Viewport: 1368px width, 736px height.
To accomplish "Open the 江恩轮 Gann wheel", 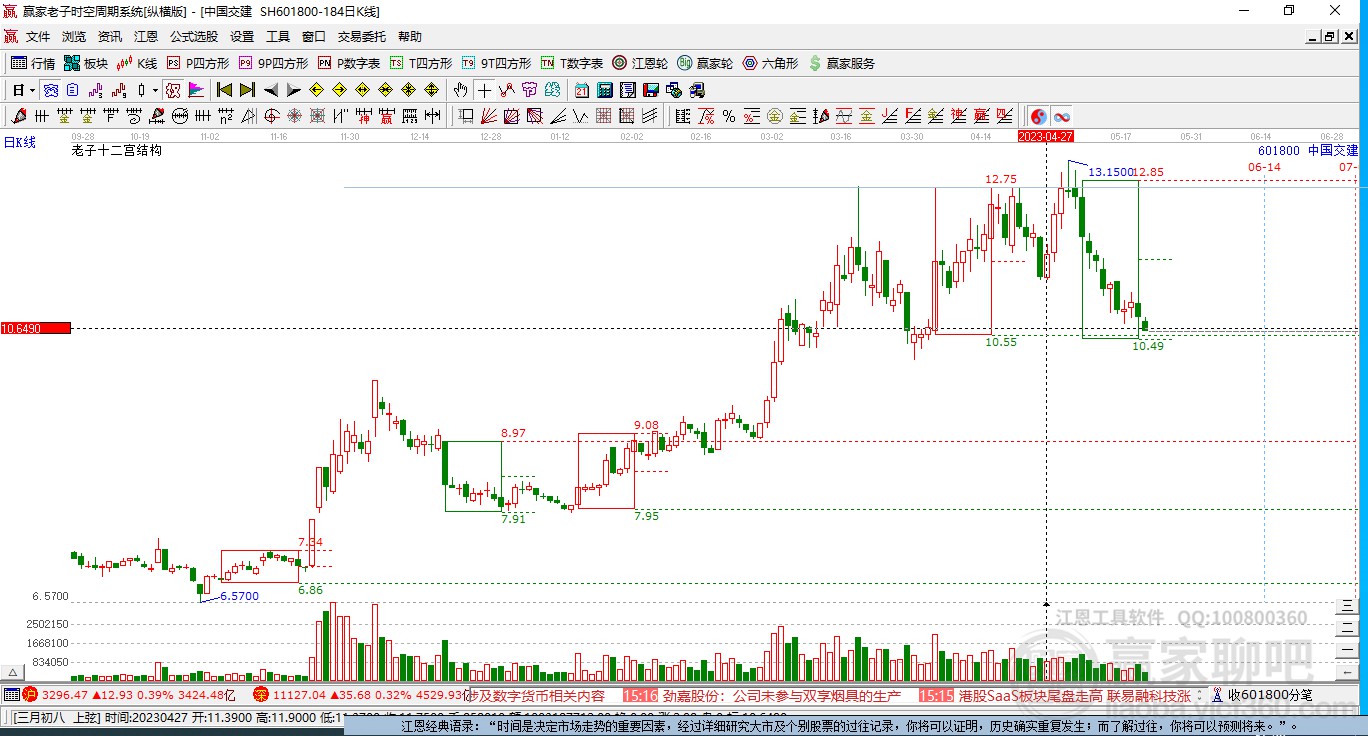I will 640,63.
